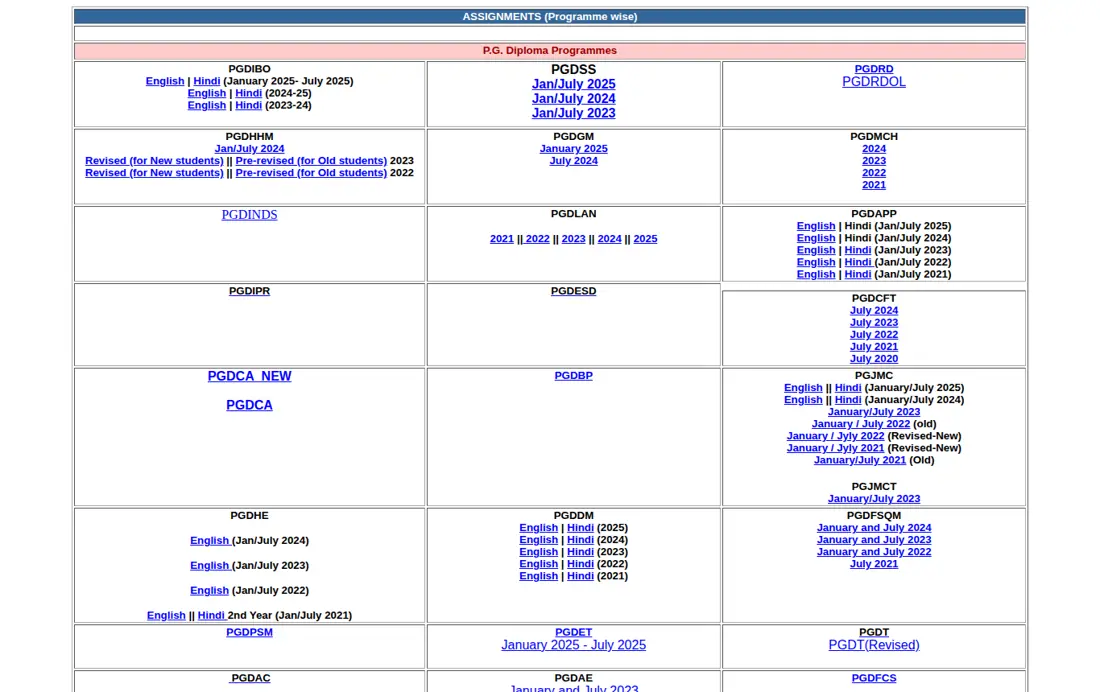
Task: Open PGDHE English link for Jan/July 2022
Action: 209,590
